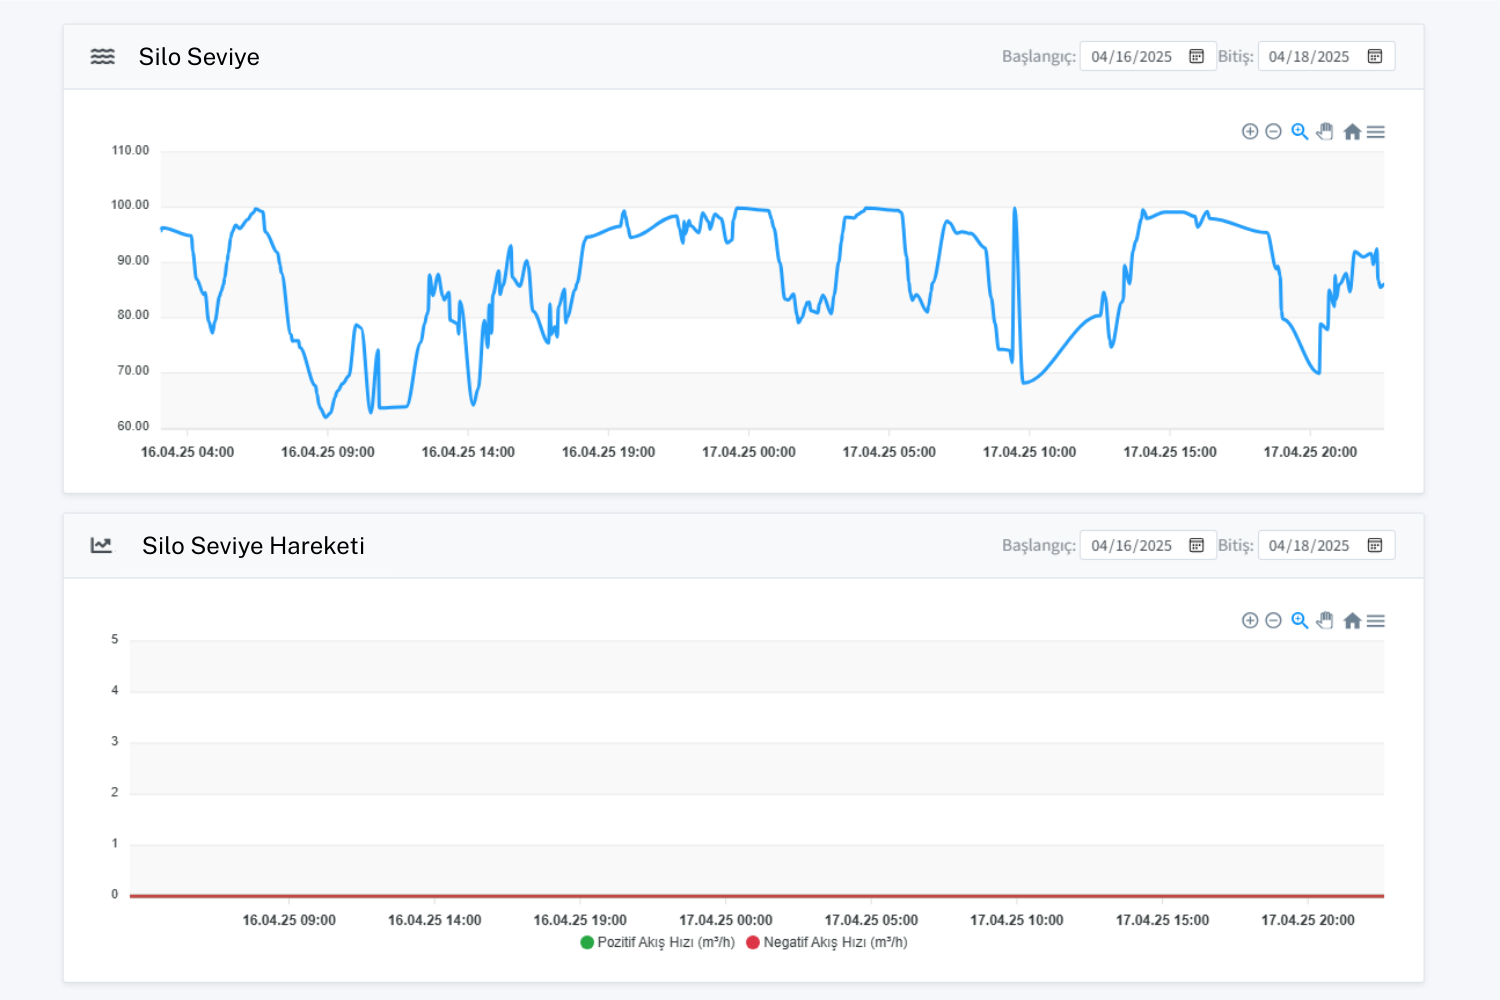Zoom in on Silo Seviye Hareketi chart
The height and width of the screenshot is (1000, 1500).
click(x=1250, y=621)
